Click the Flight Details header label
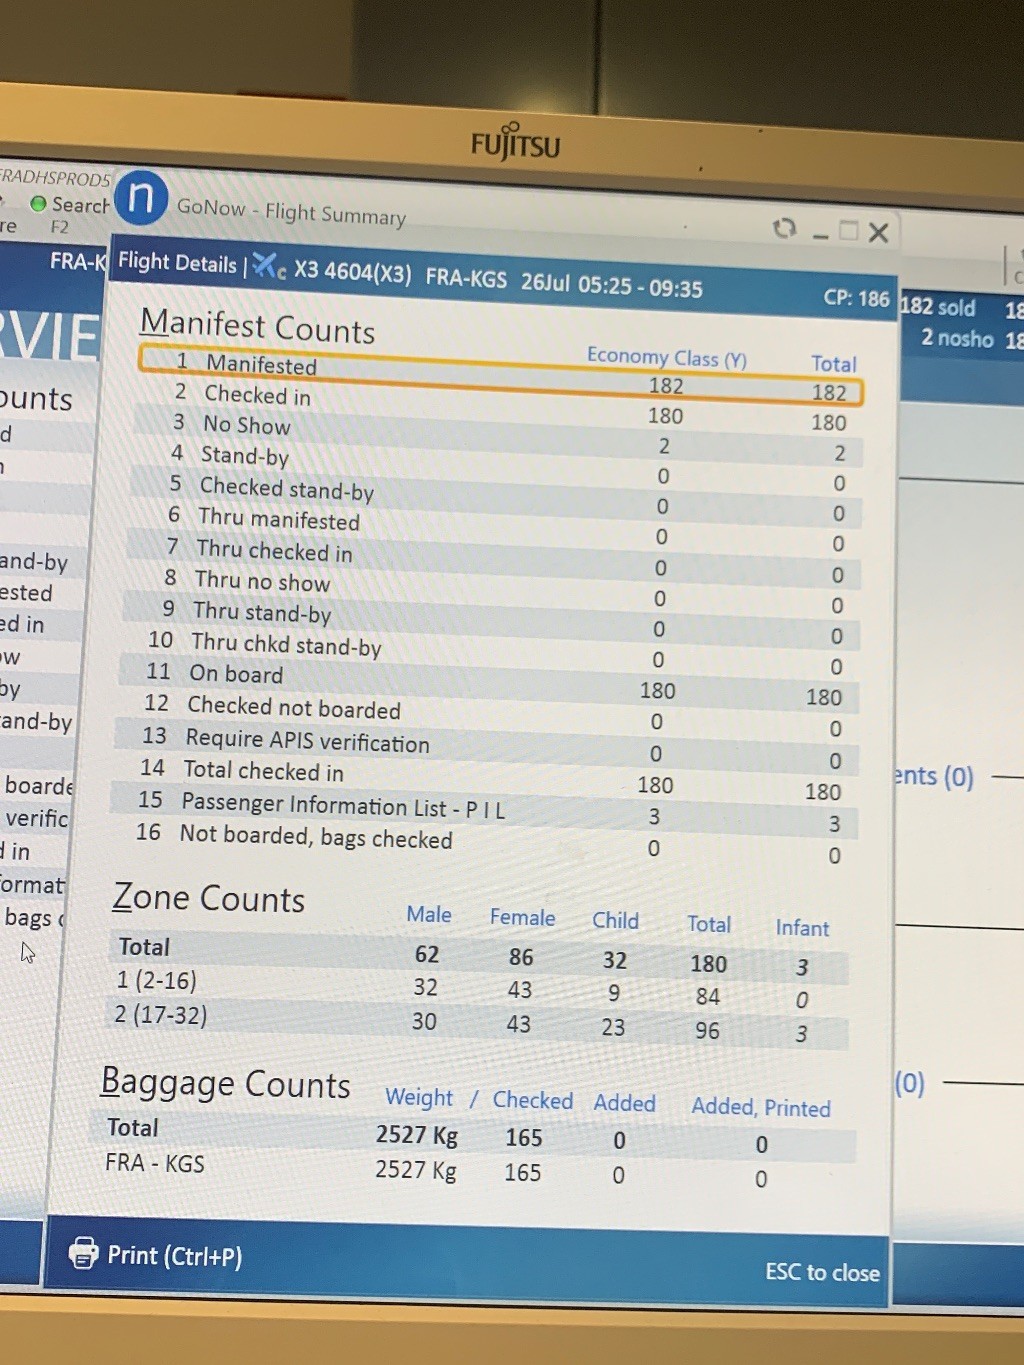1024x1365 pixels. coord(177,262)
